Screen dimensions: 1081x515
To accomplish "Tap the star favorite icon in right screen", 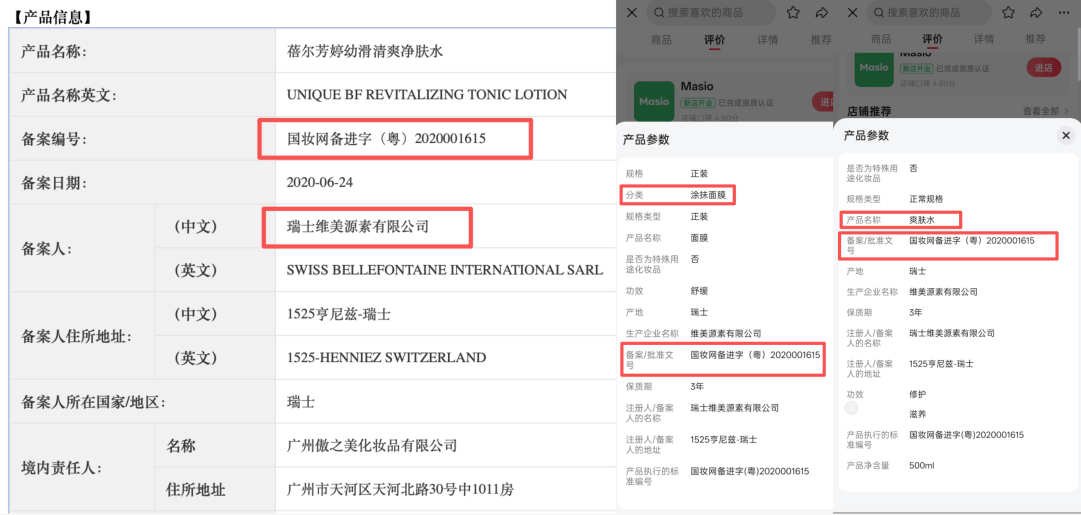I will 1009,12.
